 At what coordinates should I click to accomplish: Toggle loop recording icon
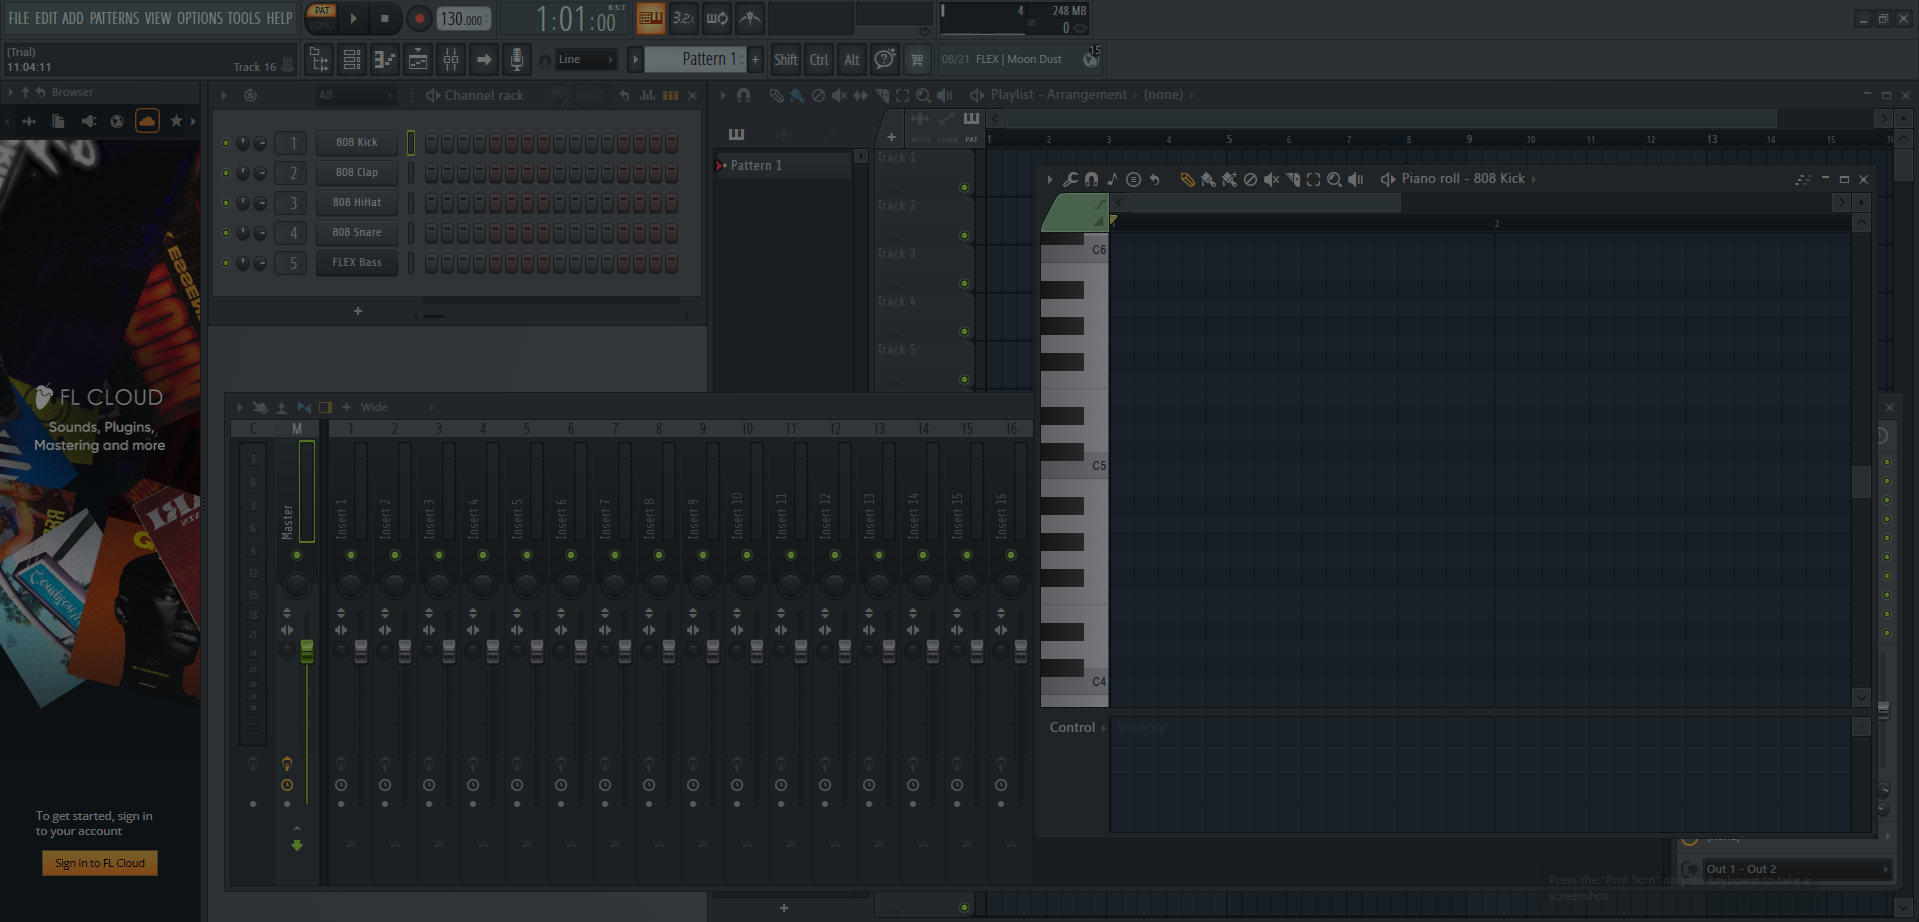tap(717, 18)
